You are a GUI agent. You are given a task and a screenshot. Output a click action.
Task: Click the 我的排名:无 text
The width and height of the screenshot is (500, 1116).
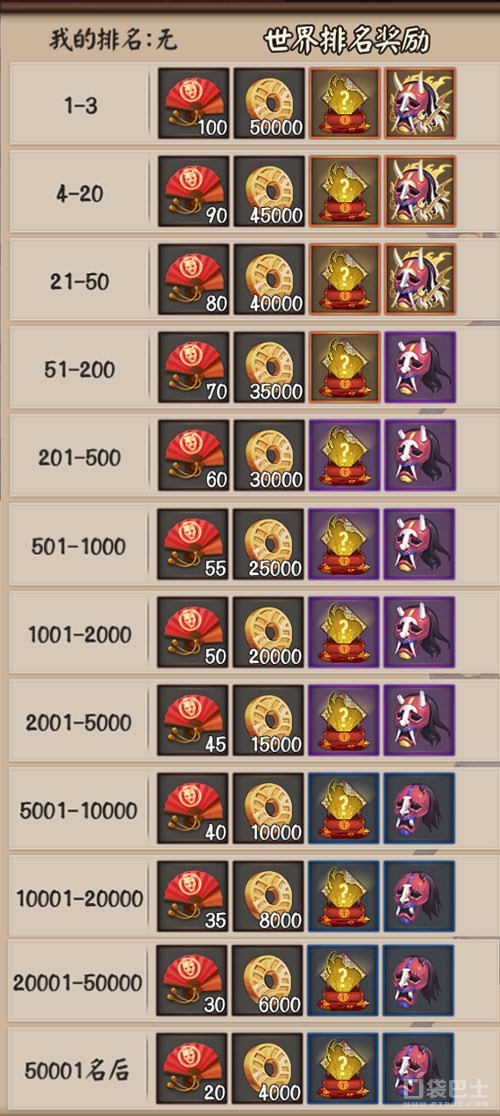point(112,40)
